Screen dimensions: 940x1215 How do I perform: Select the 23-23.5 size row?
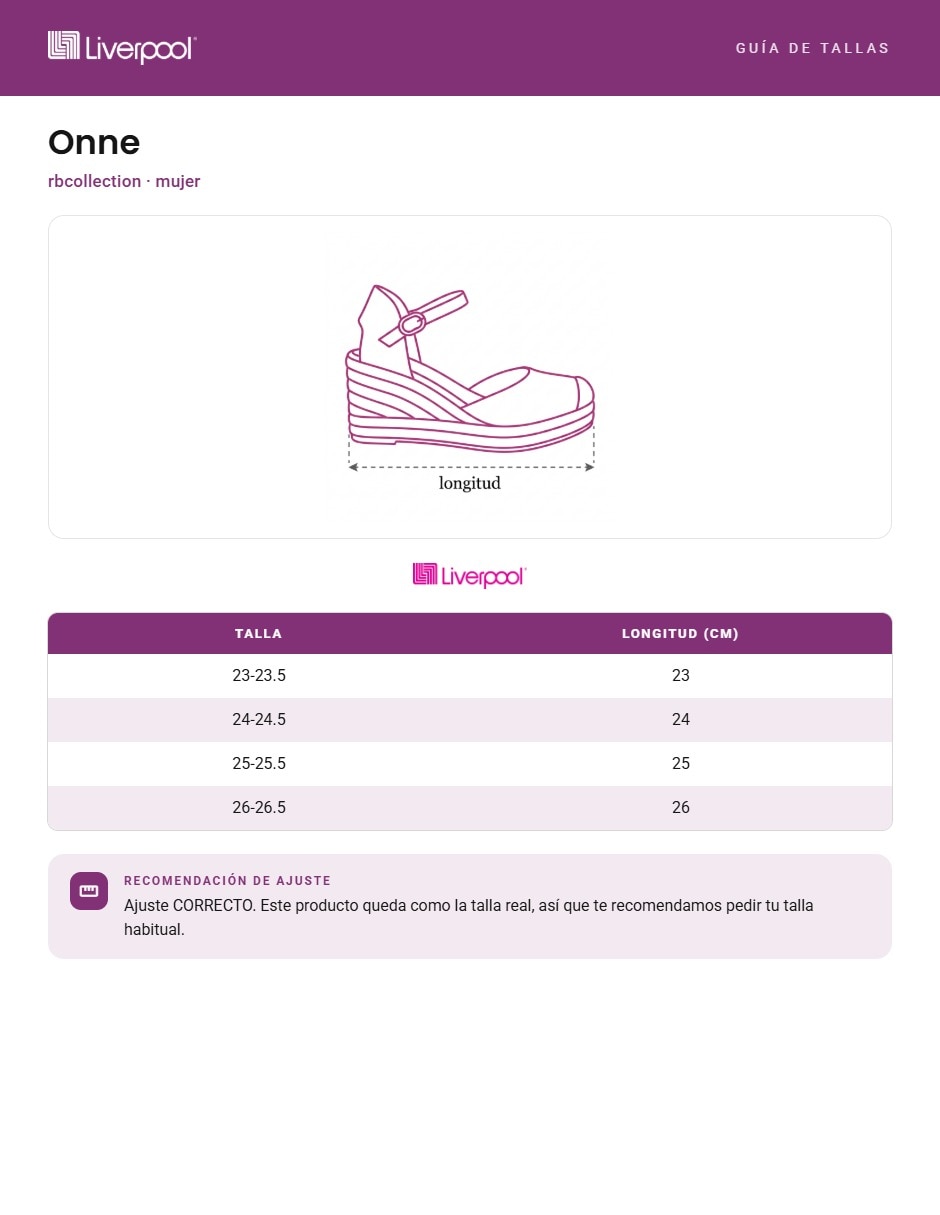(470, 676)
